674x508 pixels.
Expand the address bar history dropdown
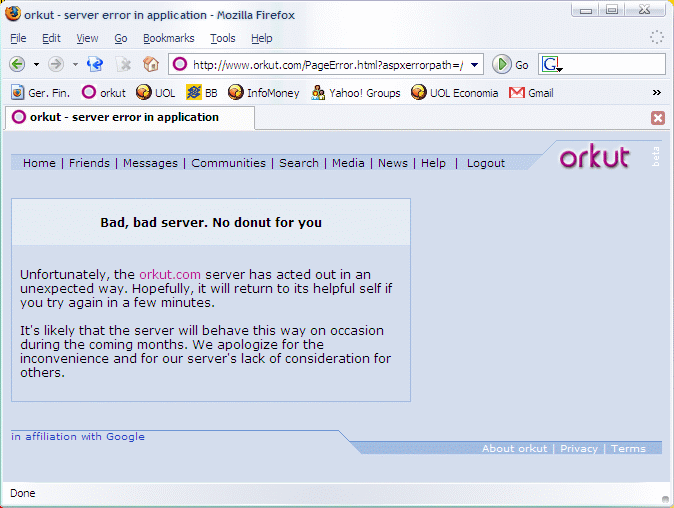point(474,65)
